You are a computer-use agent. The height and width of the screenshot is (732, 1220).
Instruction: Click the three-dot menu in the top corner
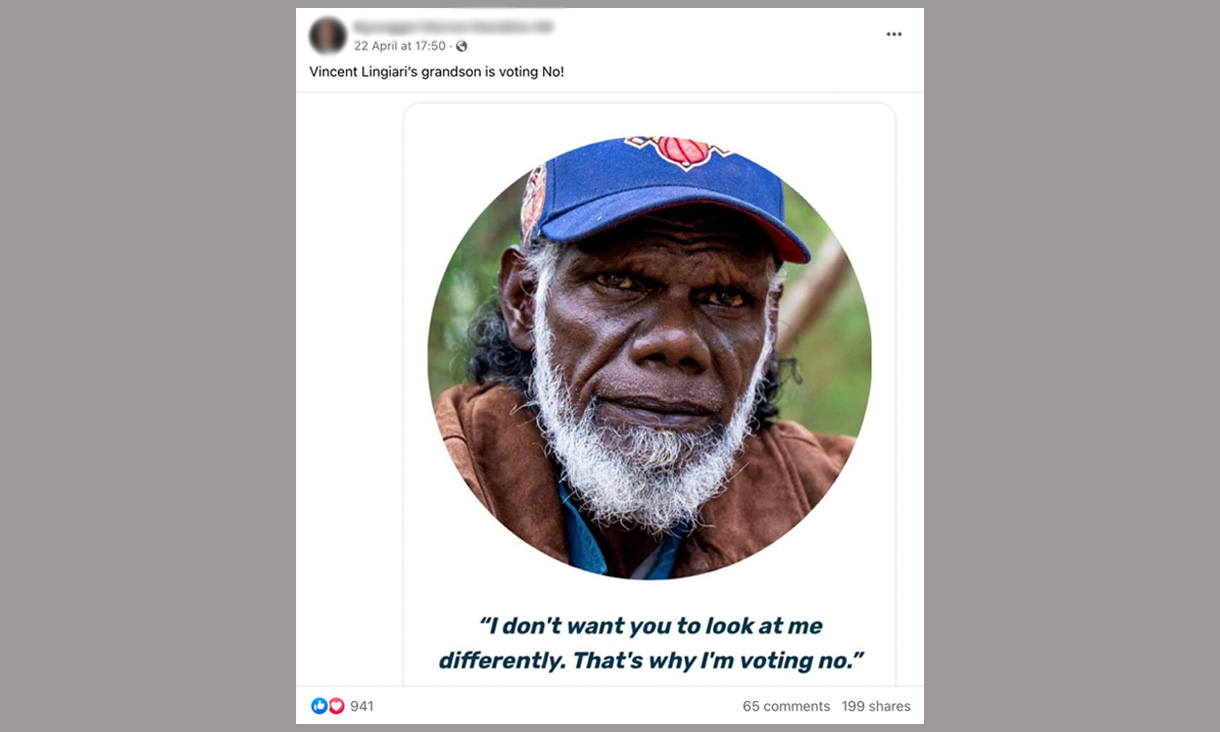pos(894,33)
